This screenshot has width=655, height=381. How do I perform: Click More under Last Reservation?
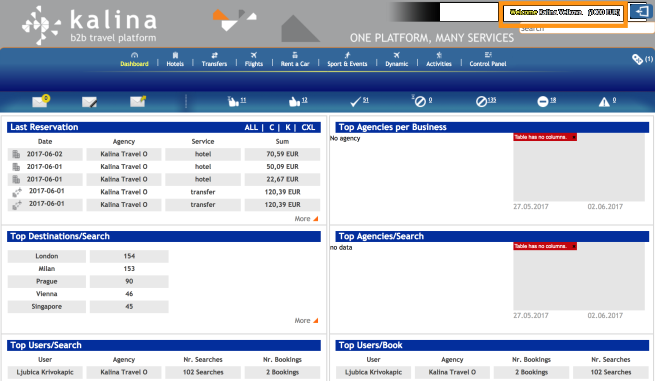(x=306, y=218)
